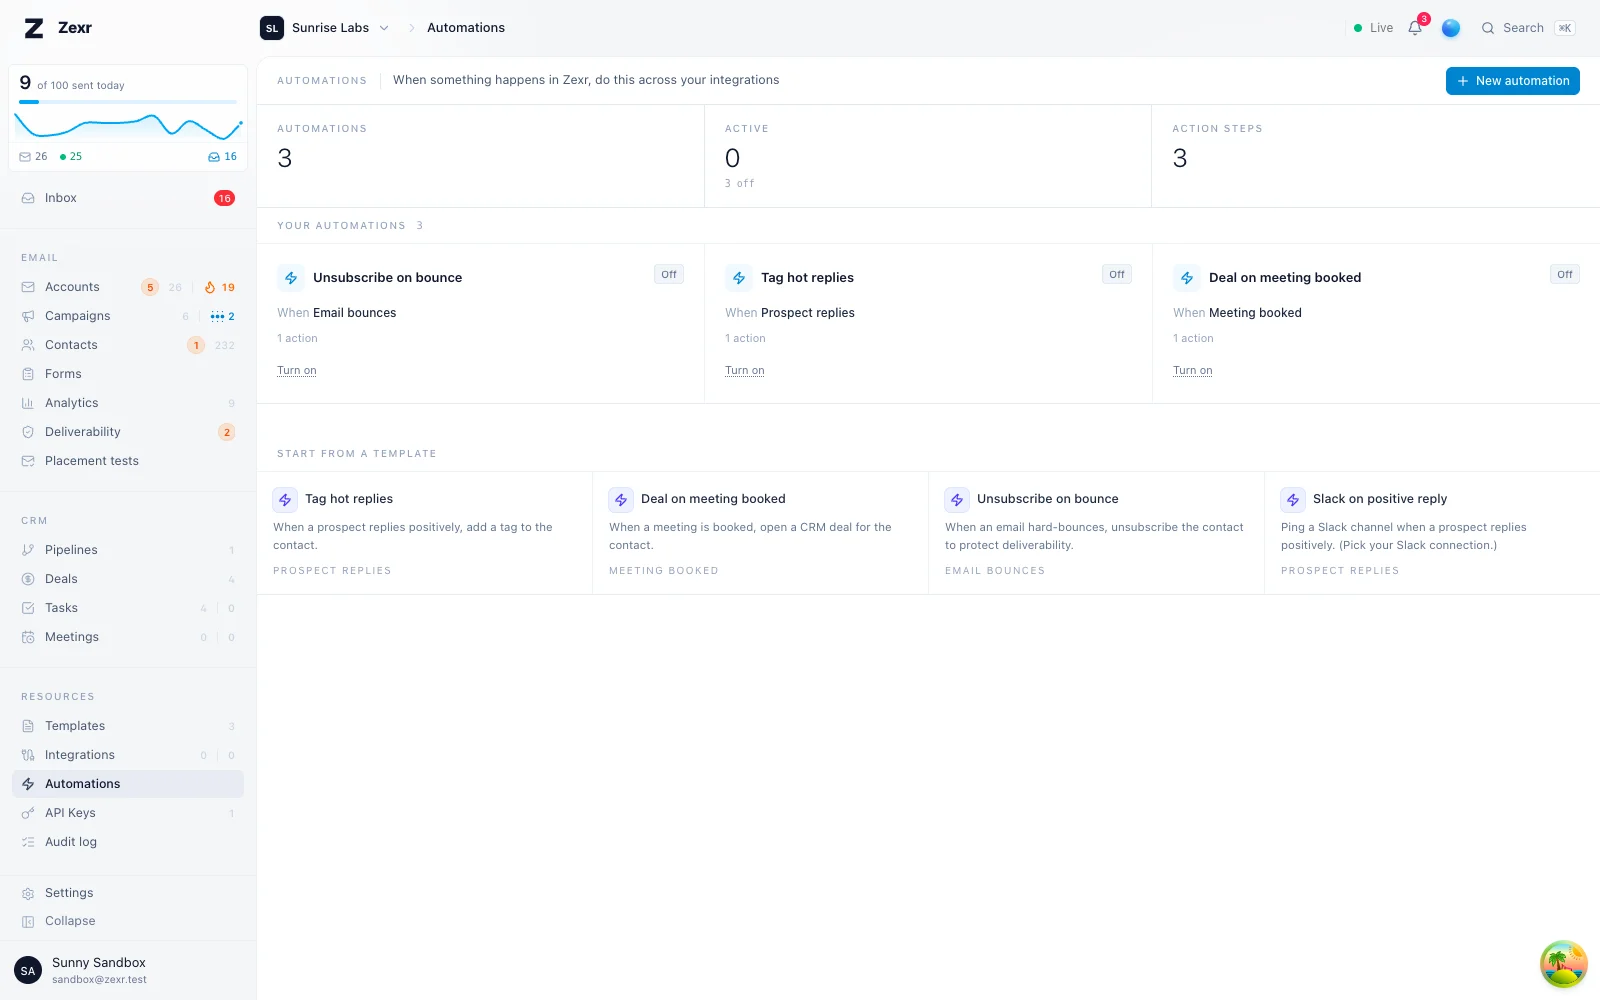Click the send activity sparkline chart
Image resolution: width=1600 pixels, height=1000 pixels.
click(128, 127)
